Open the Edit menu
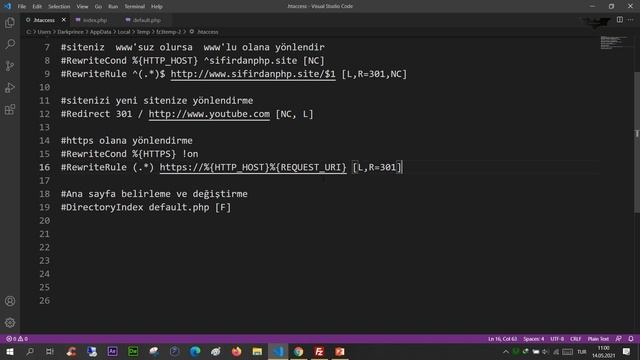 click(x=37, y=6)
